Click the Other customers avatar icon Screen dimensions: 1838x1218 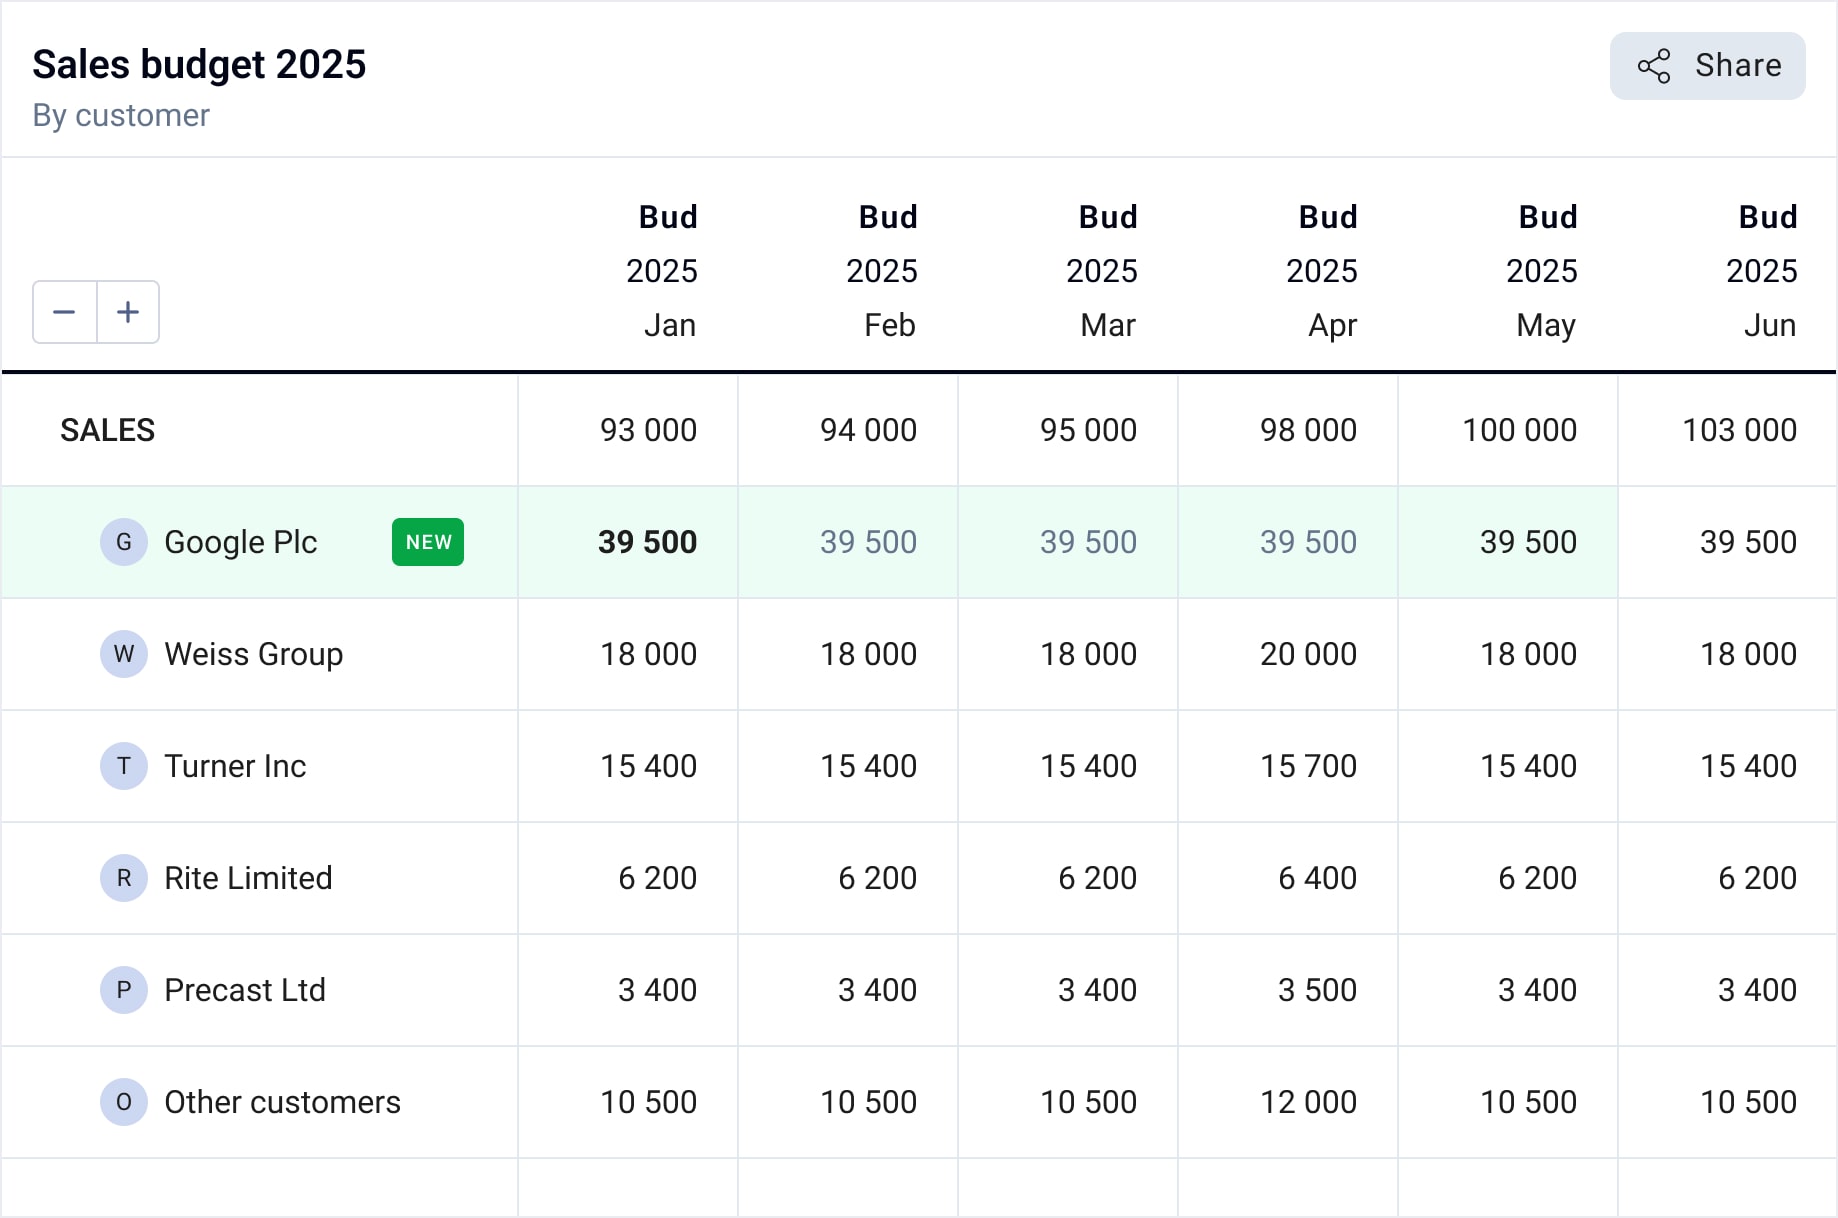(124, 1102)
